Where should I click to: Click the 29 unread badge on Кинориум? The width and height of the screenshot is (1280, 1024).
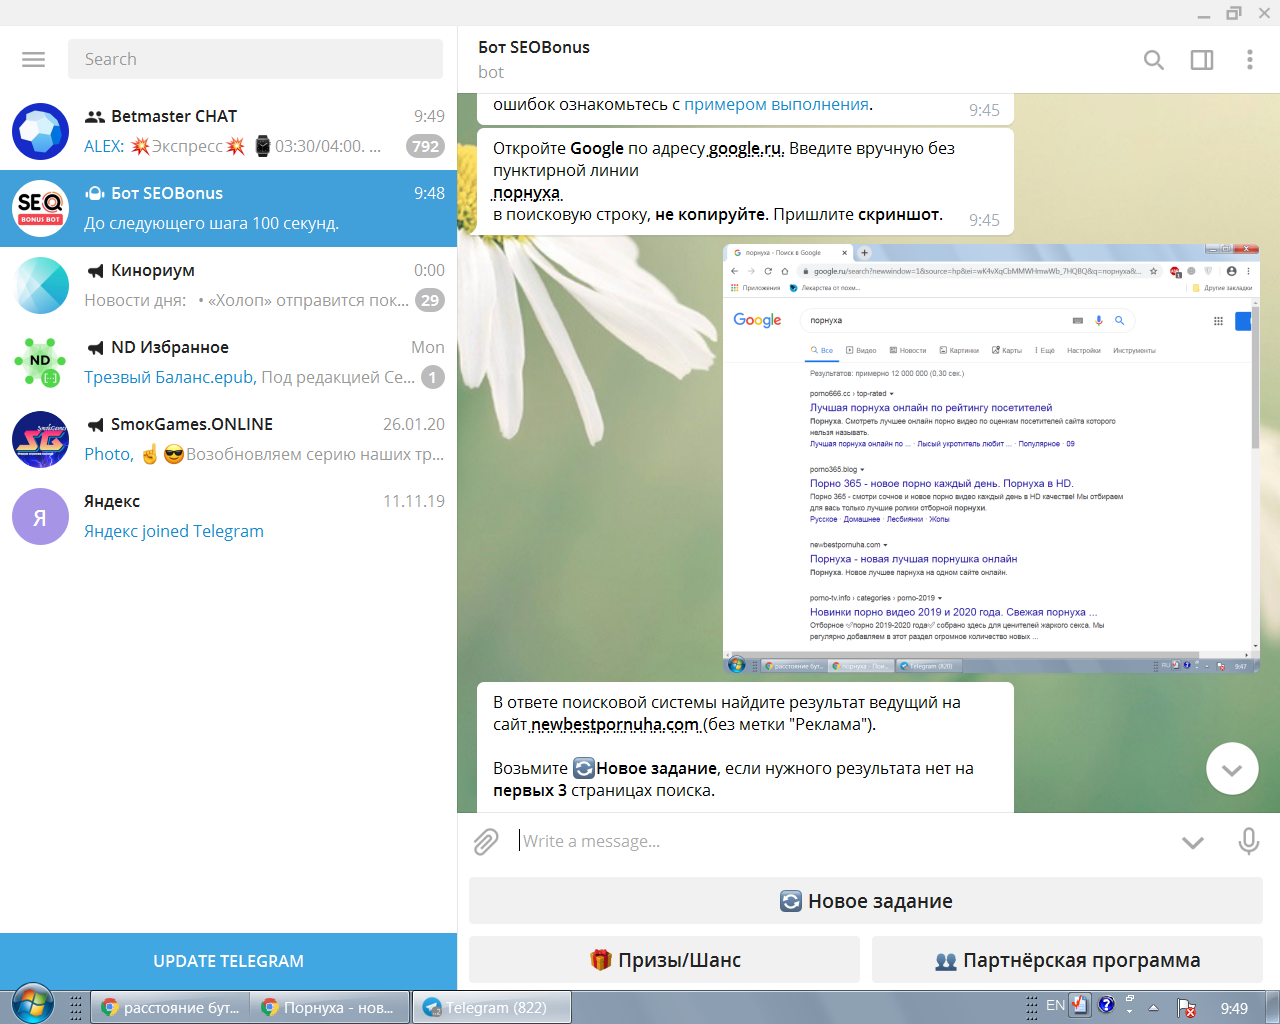(430, 300)
